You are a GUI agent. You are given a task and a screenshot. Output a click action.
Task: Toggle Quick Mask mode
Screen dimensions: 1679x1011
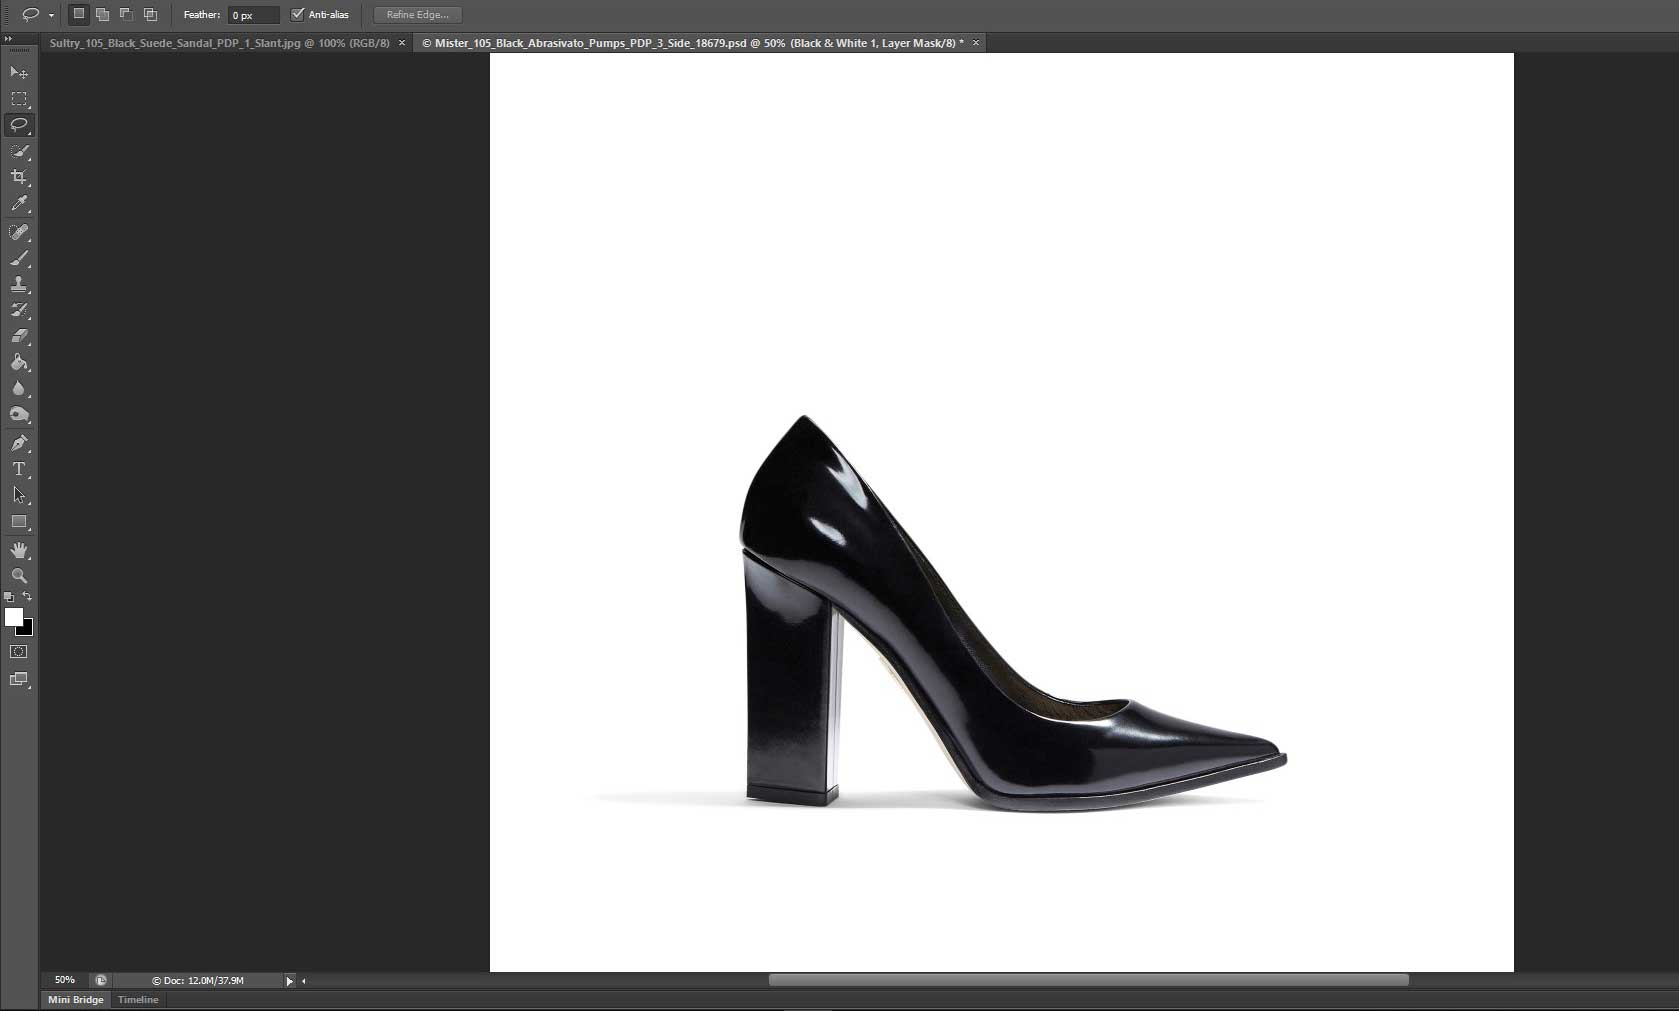pos(18,651)
